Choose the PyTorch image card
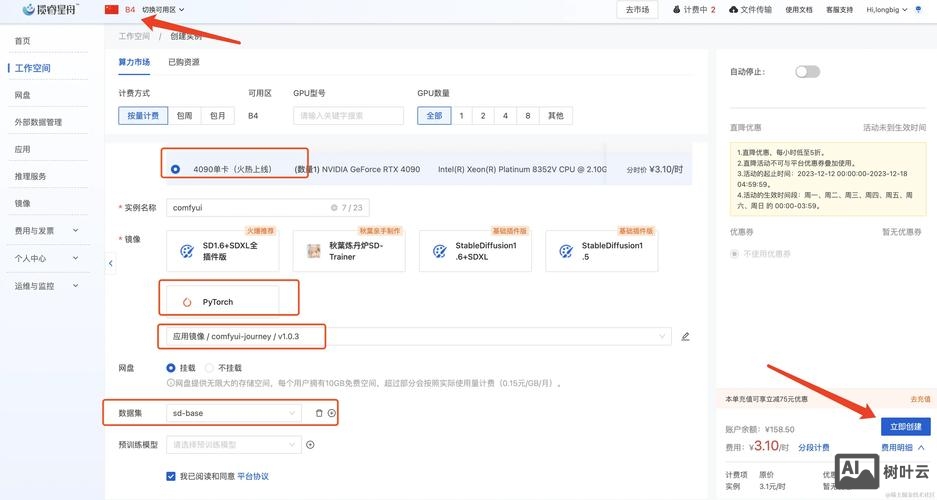This screenshot has height=500, width=937. tap(223, 300)
